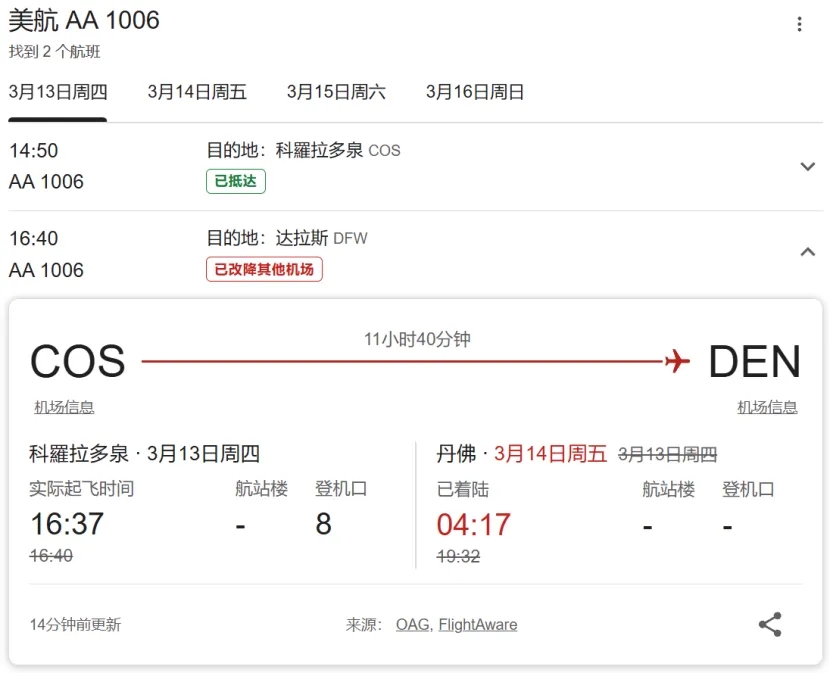Screen dimensions: 830x673
Task: Open the three-dot more options menu
Action: (799, 25)
